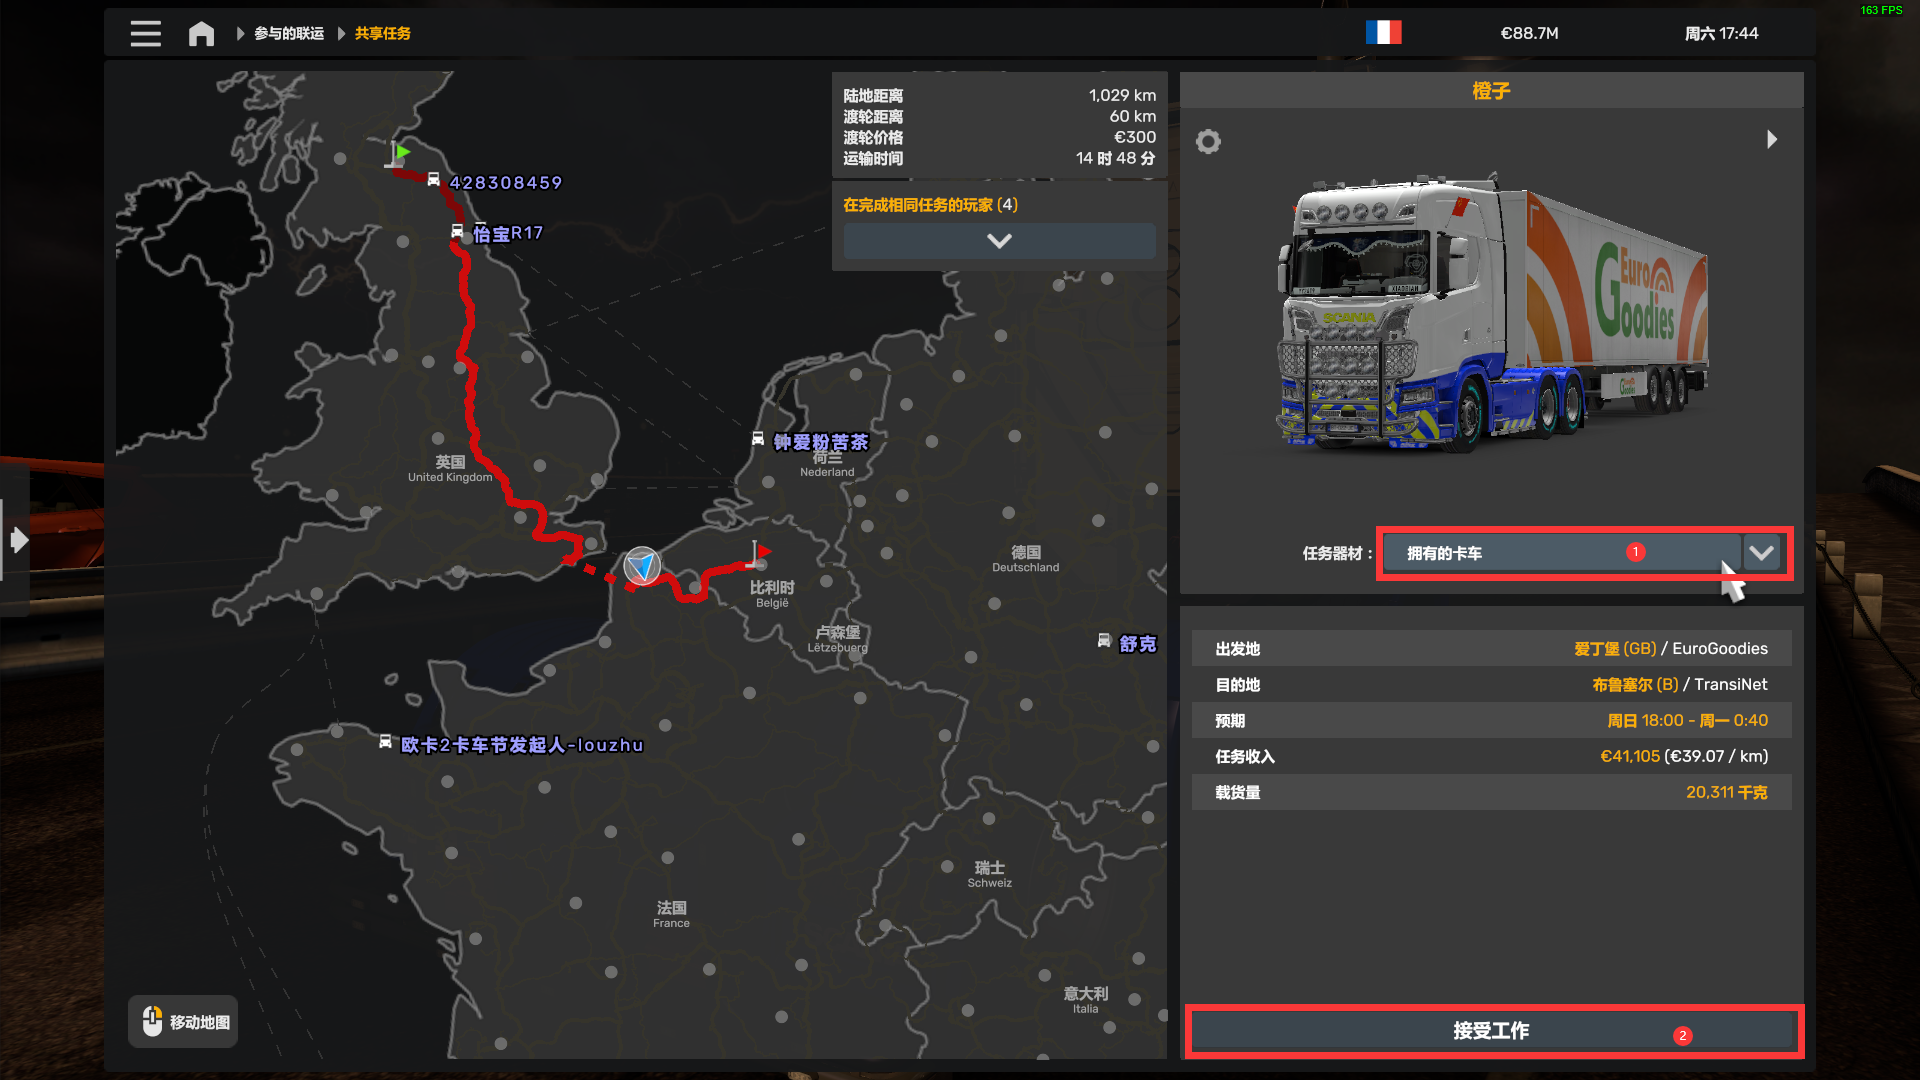Click the 20,311 千克 cargo weight

[x=1726, y=793]
